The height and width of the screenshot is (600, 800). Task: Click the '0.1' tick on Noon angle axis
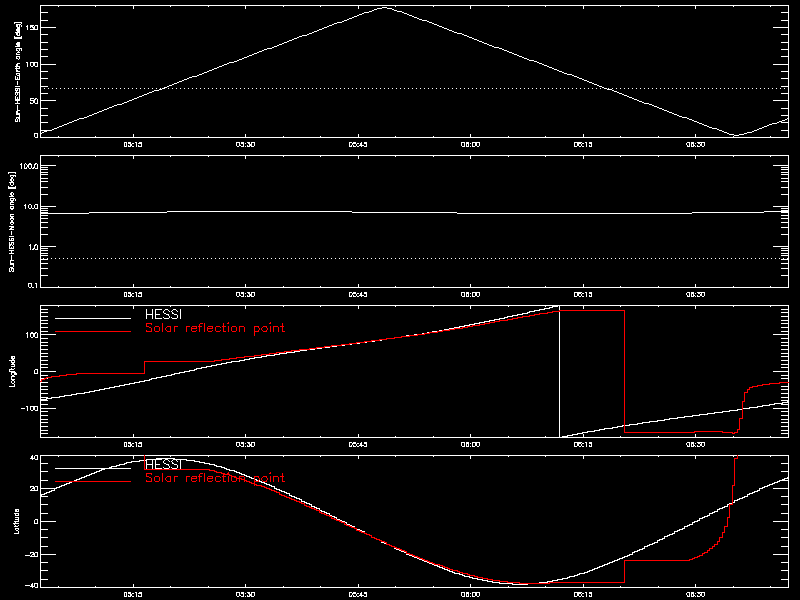coord(33,285)
